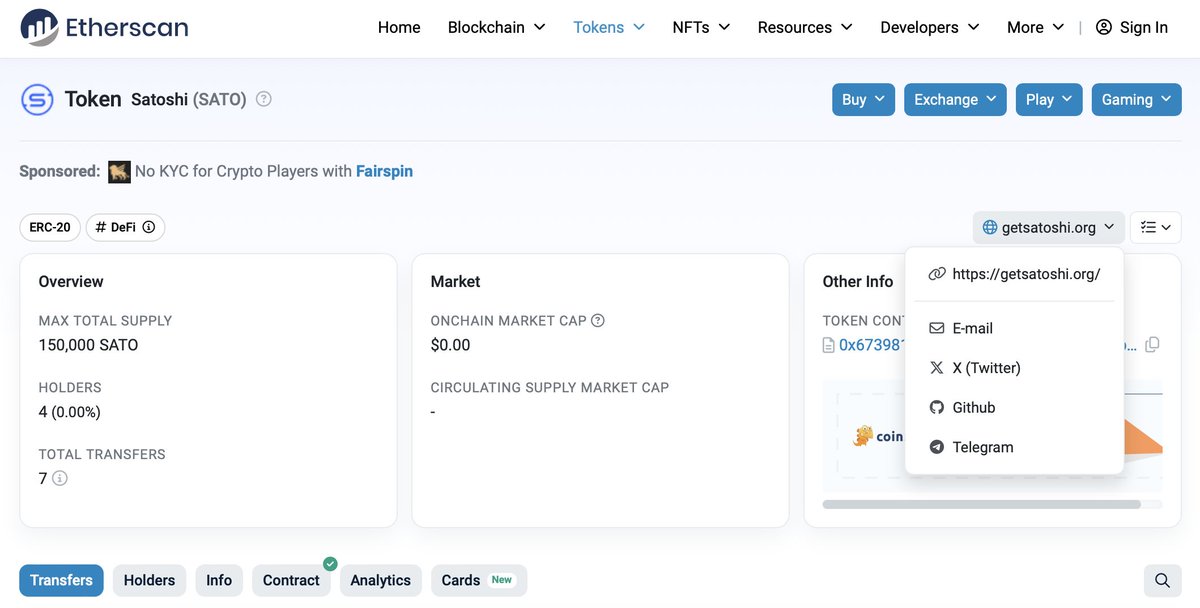The image size is (1200, 608).
Task: Visit the Fairspin sponsored link
Action: click(384, 171)
